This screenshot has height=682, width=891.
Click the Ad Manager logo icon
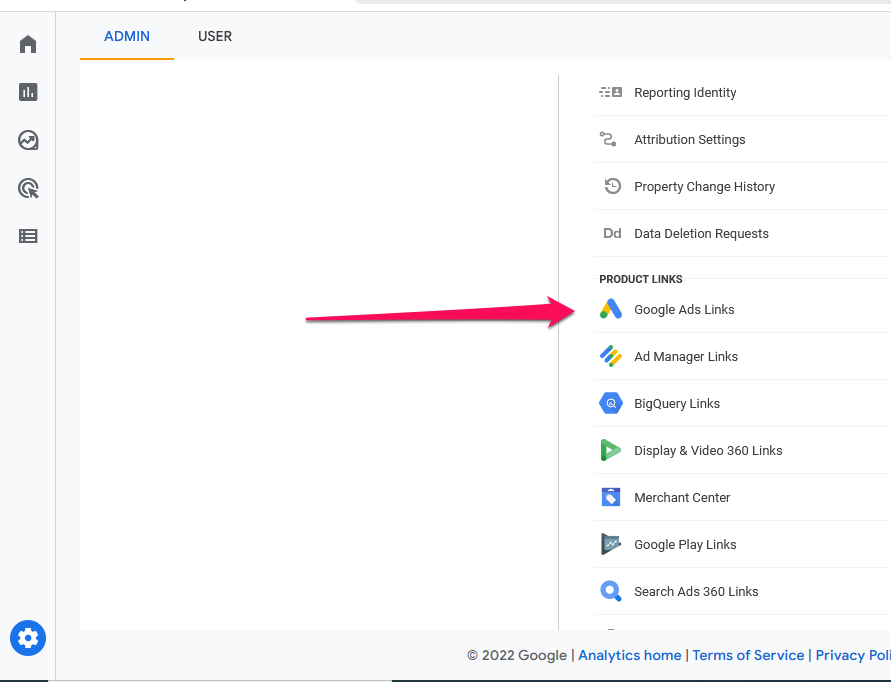[610, 357]
